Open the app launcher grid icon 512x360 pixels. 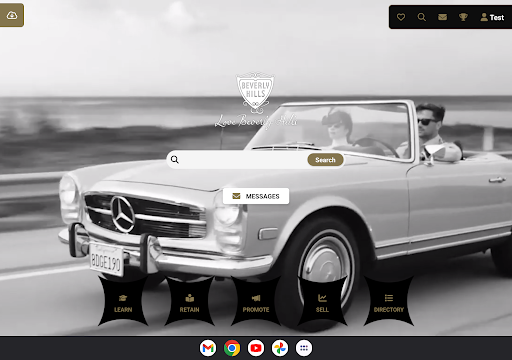pyautogui.click(x=304, y=348)
